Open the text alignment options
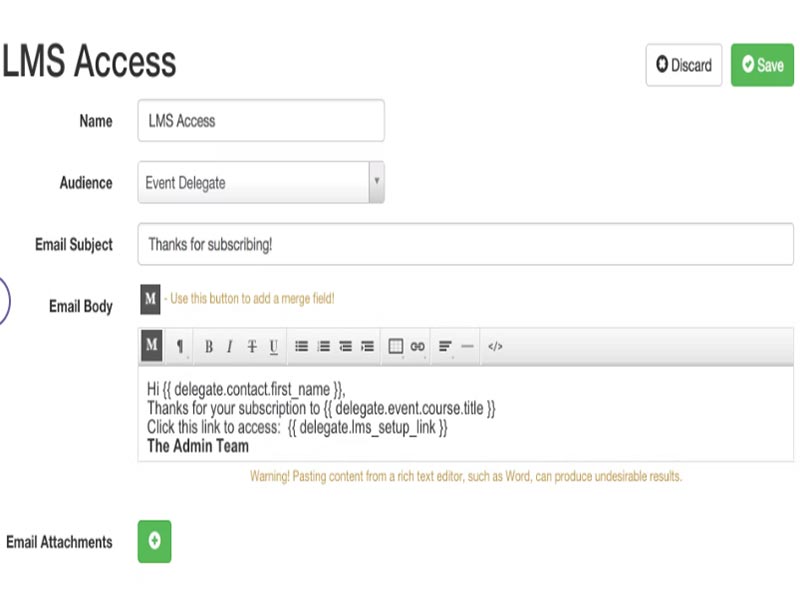This screenshot has width=800, height=600. (x=446, y=346)
